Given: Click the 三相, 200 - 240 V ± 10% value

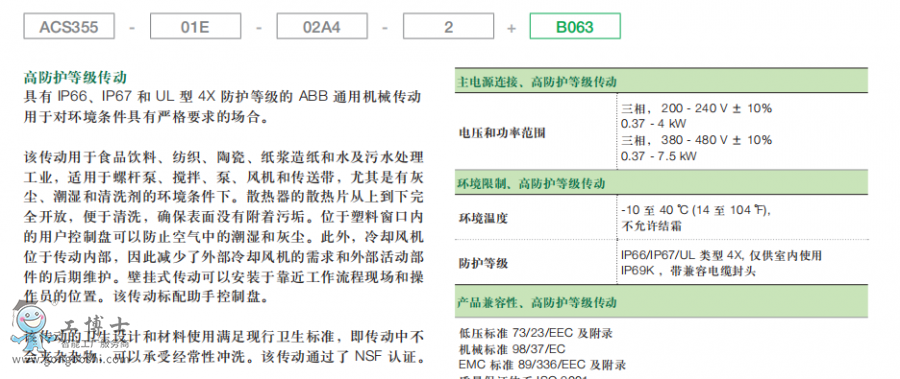Looking at the screenshot, I should coord(696,108).
